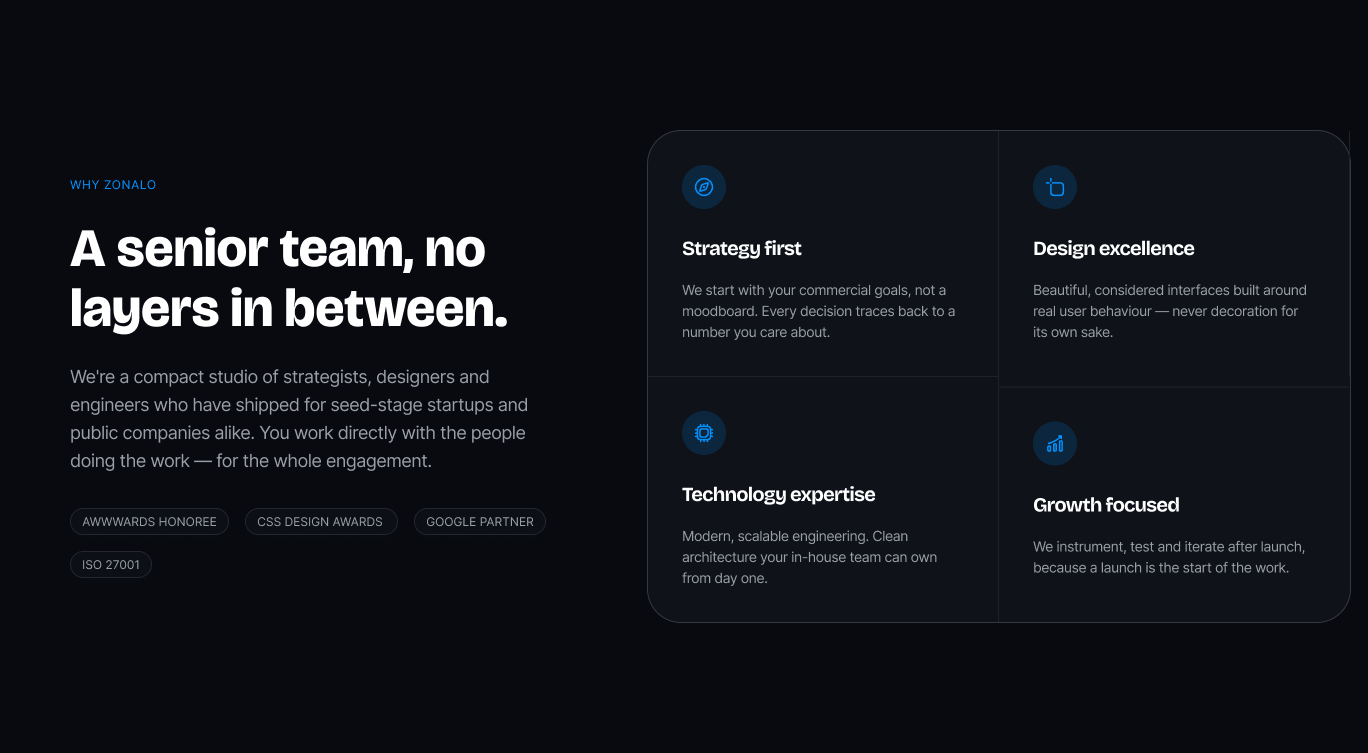Click the chip icon for Technology expertise
Image resolution: width=1368 pixels, height=753 pixels.
[704, 433]
